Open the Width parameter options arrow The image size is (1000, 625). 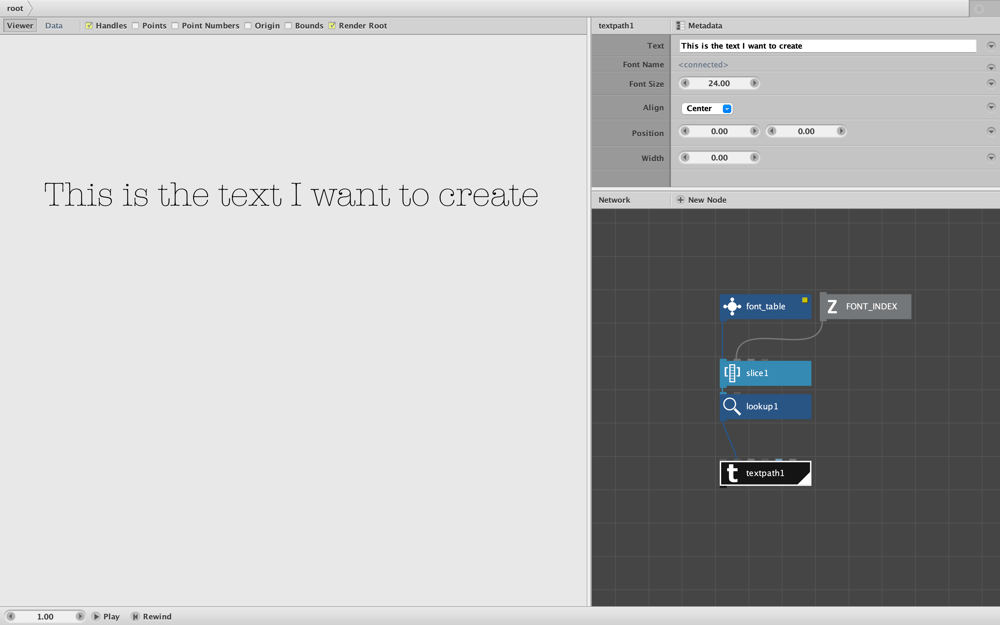click(990, 157)
